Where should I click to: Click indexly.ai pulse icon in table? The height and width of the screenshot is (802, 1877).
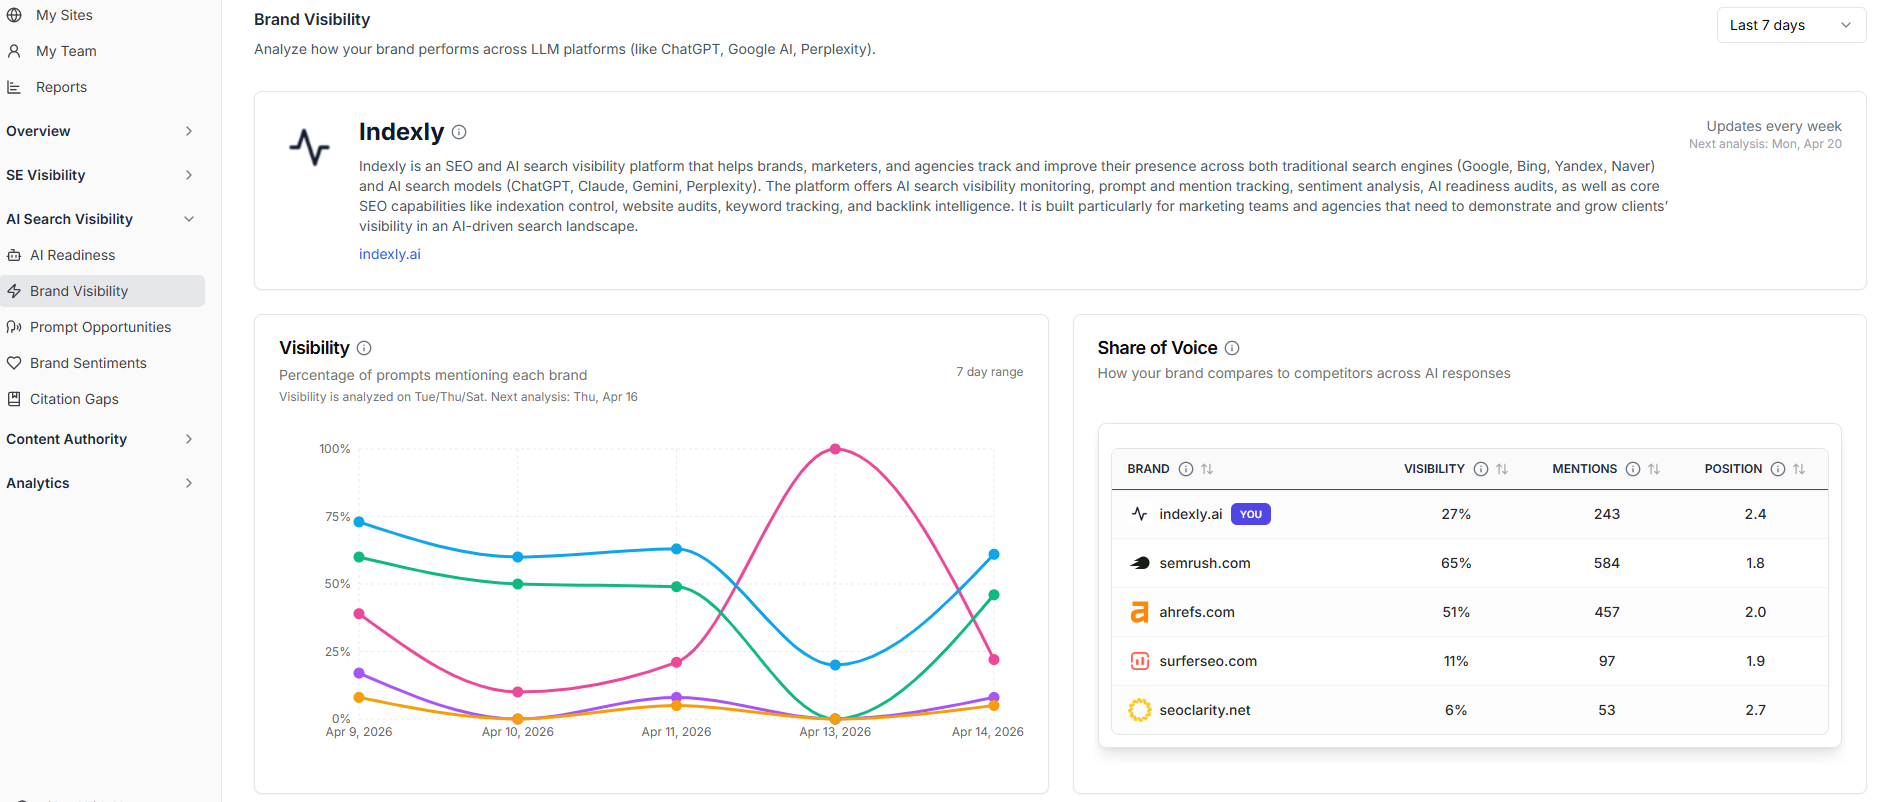[x=1140, y=514]
